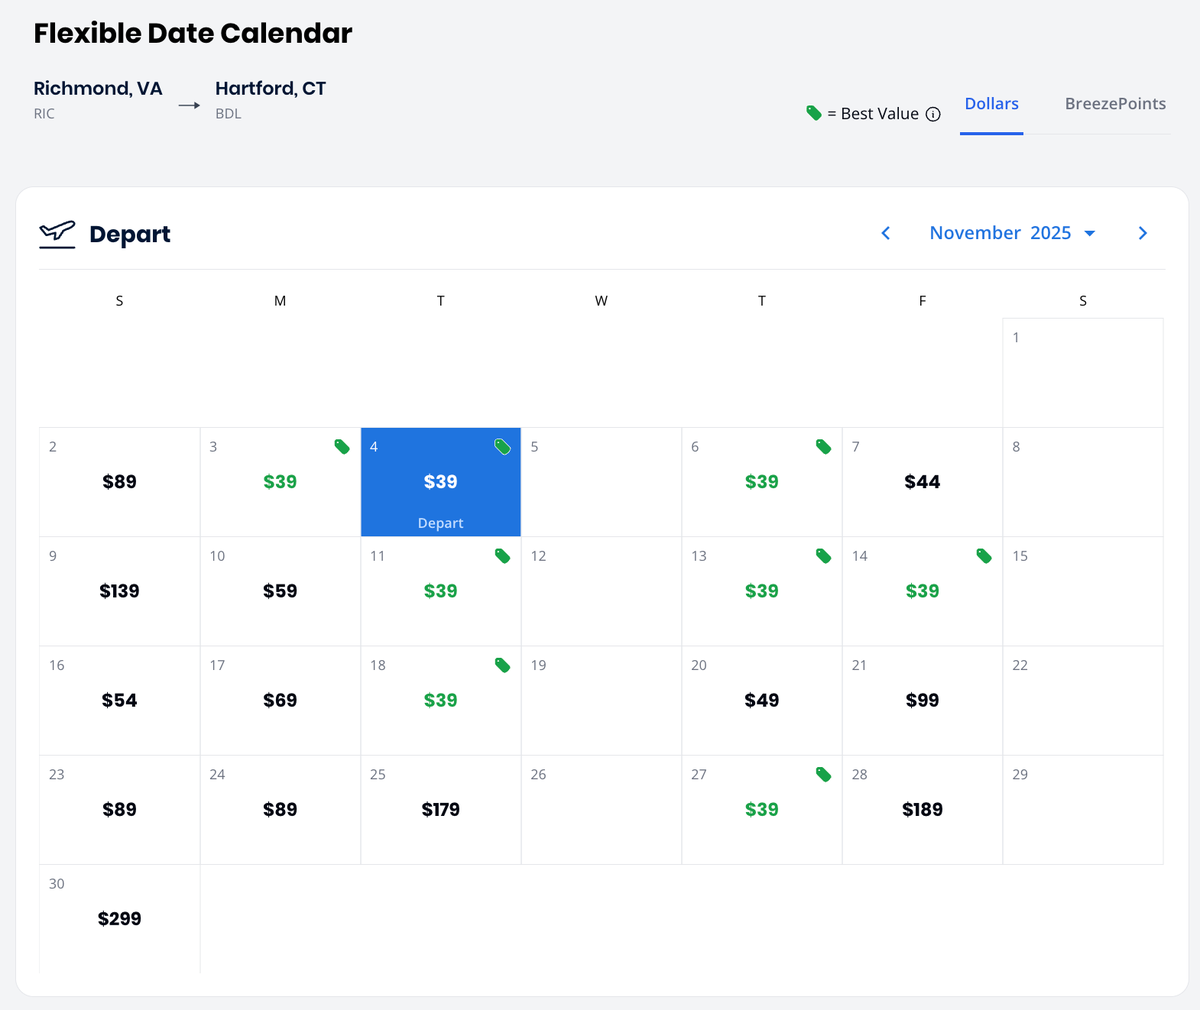
Task: Click the $39 fare on November 13
Action: [x=761, y=591]
